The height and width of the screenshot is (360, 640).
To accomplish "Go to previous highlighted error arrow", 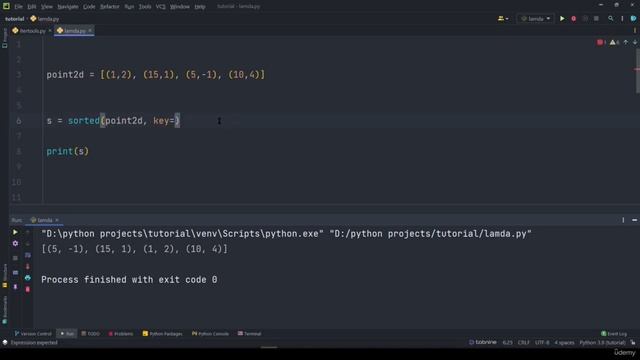I will tap(626, 42).
